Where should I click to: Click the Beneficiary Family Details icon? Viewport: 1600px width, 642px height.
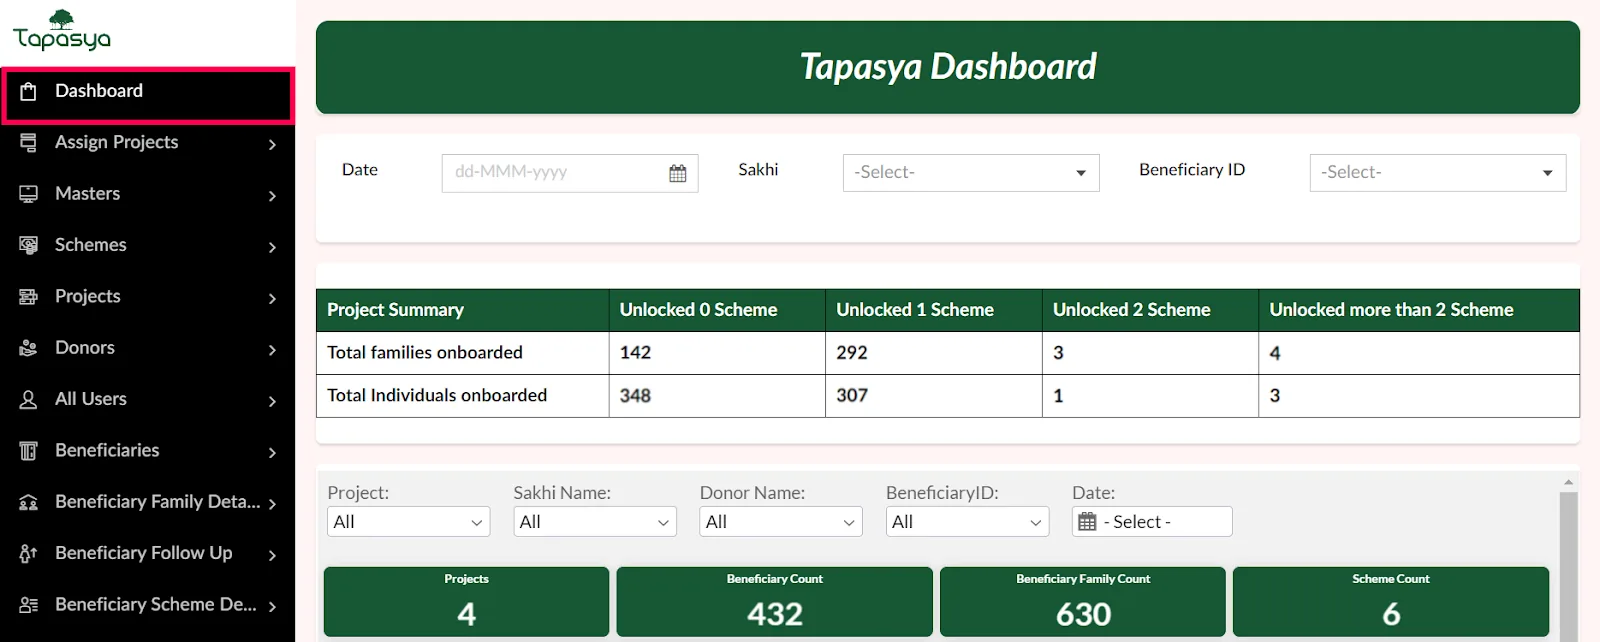pyautogui.click(x=29, y=502)
